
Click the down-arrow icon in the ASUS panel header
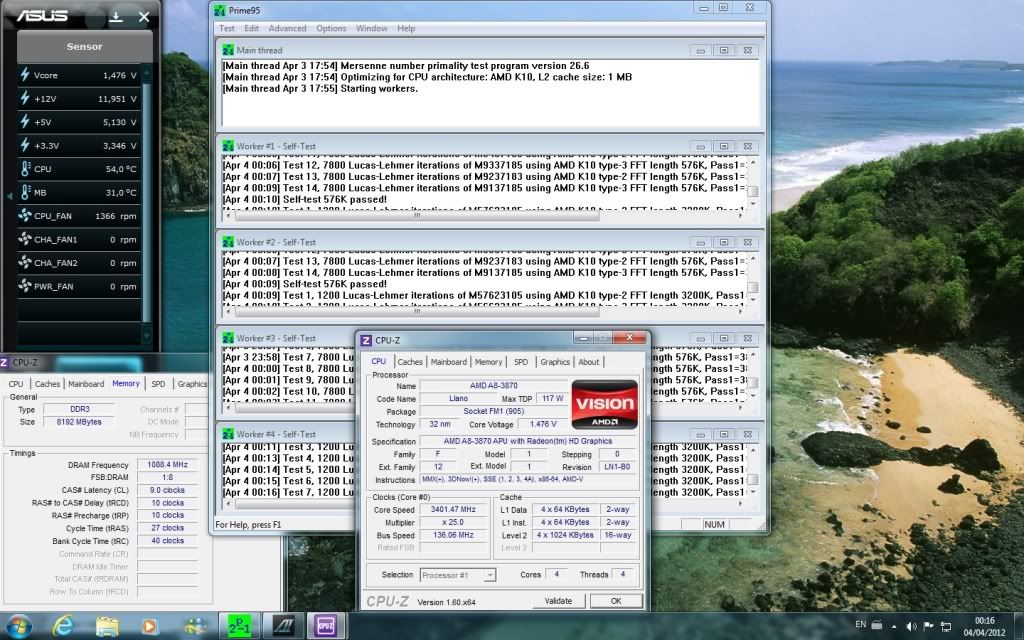click(x=116, y=17)
